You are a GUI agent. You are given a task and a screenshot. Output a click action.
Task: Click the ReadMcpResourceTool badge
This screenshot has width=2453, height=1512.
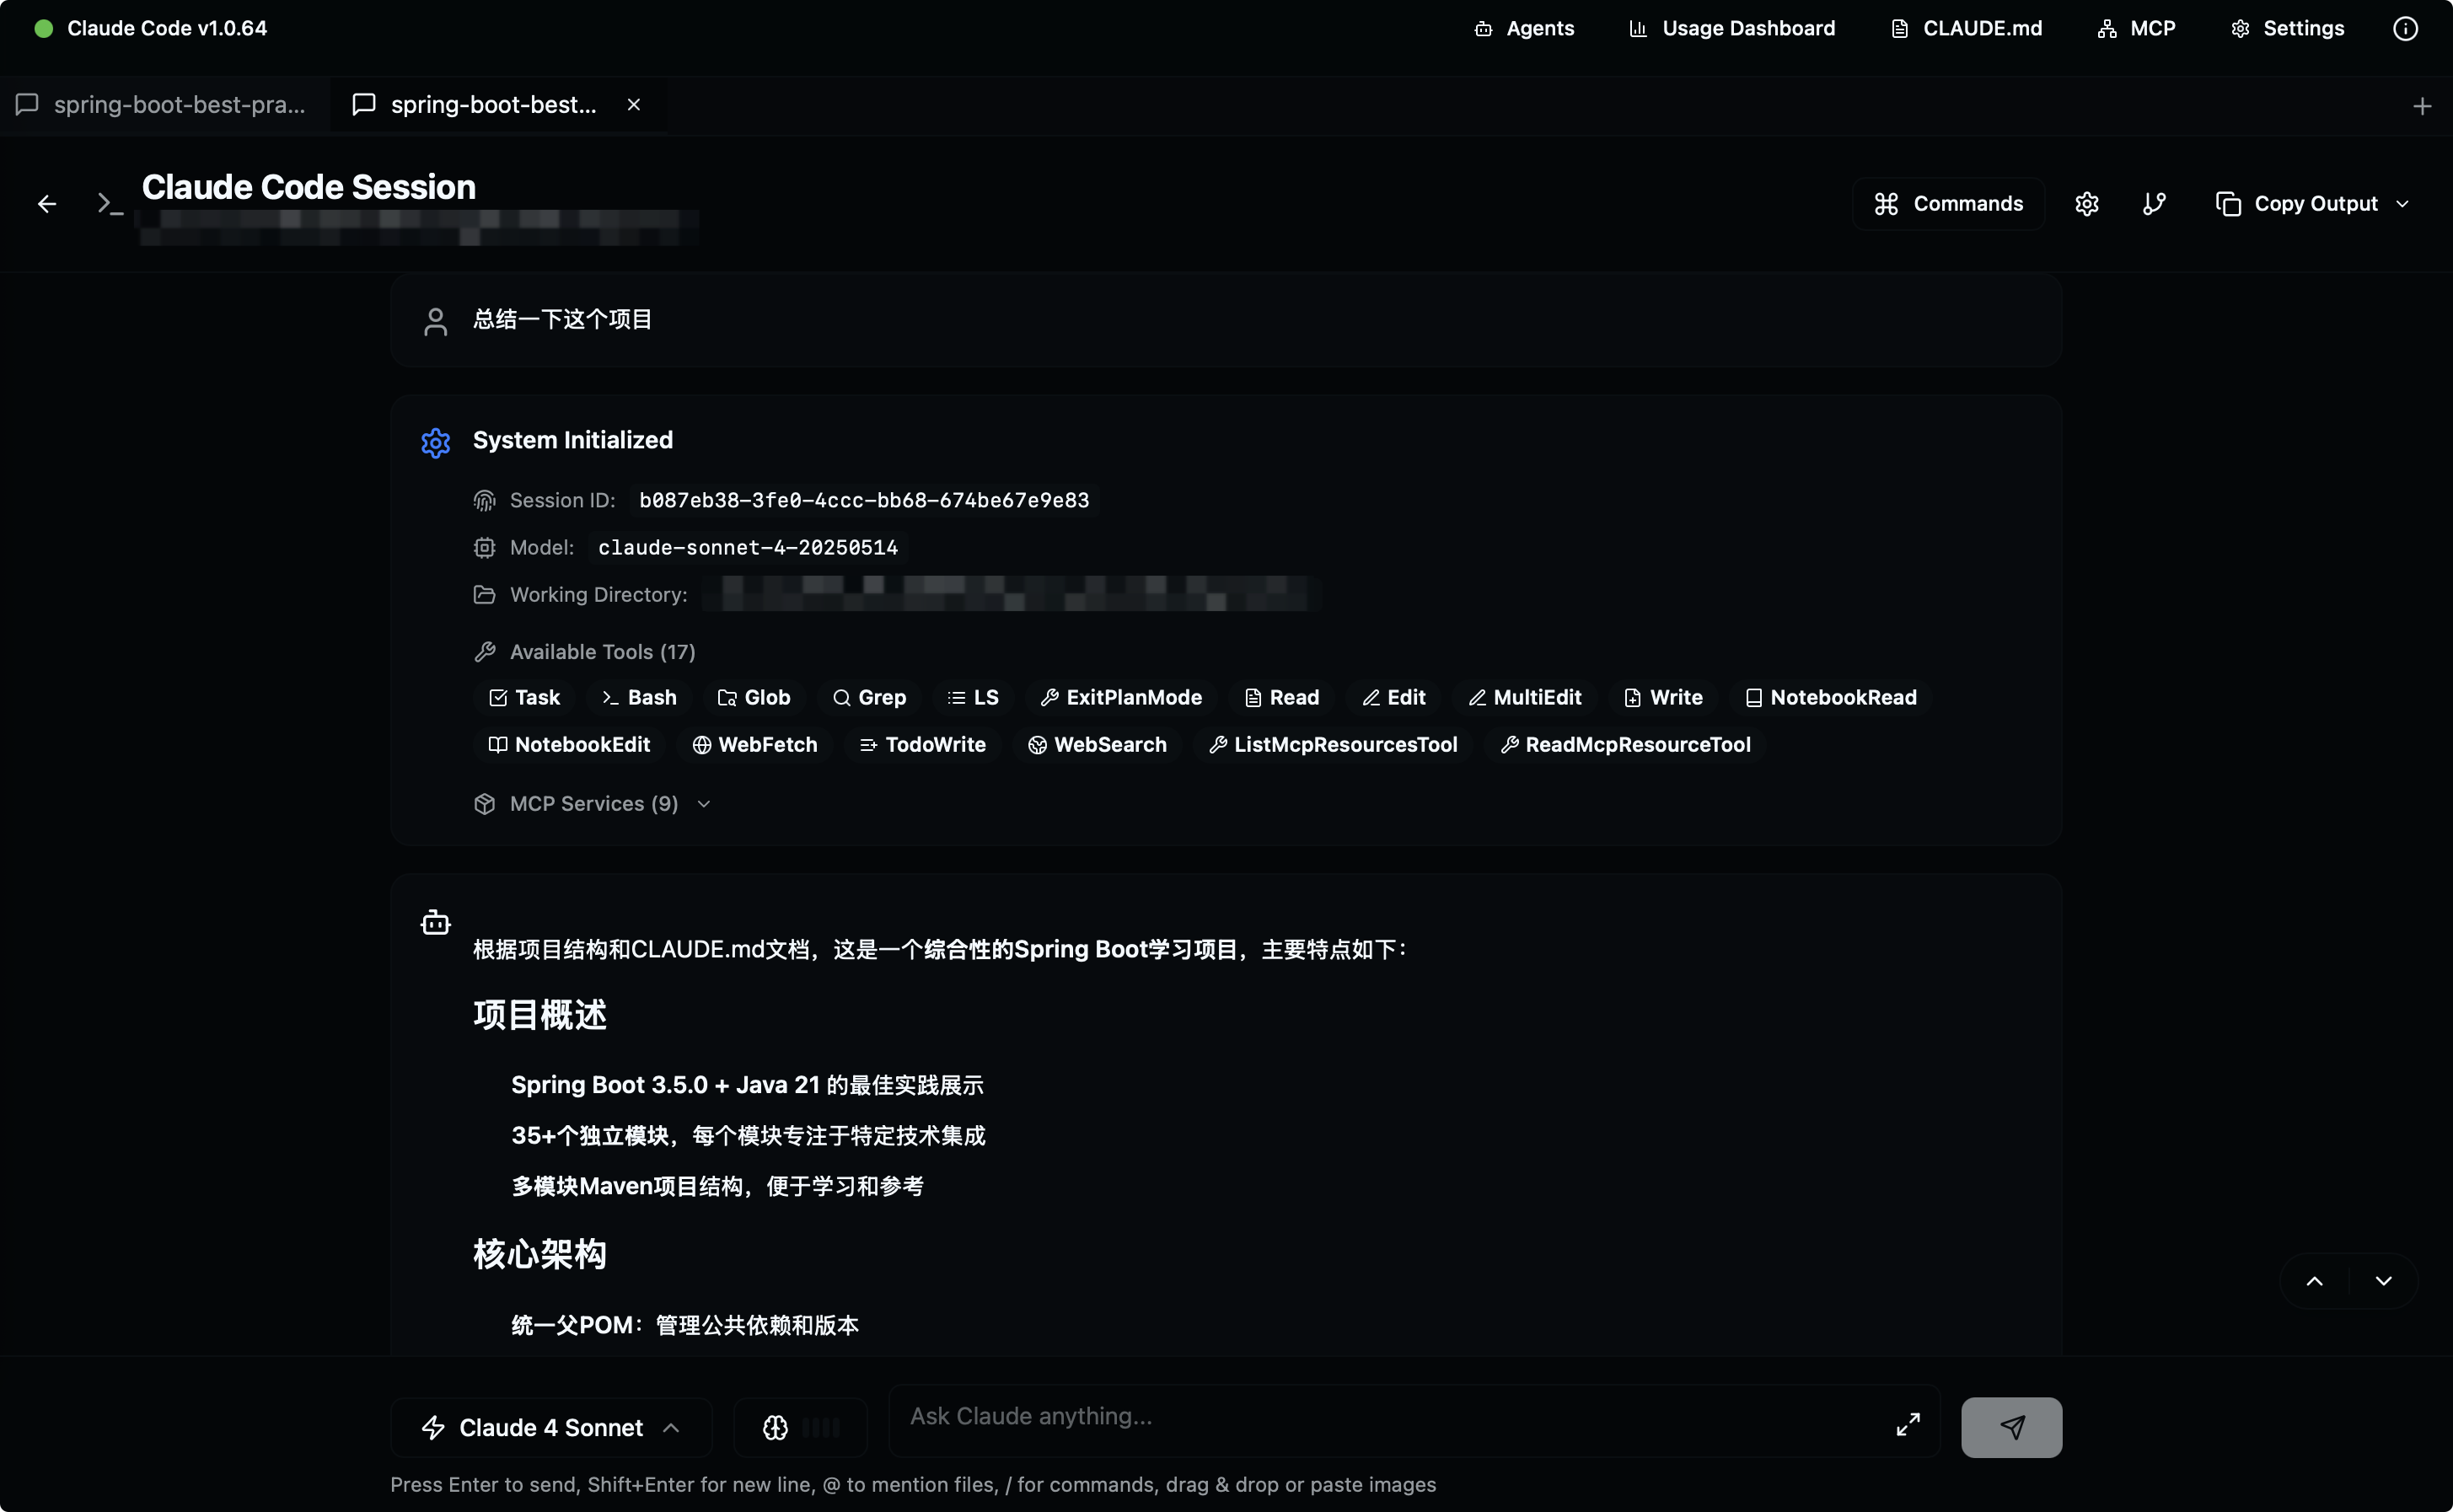pos(1626,744)
